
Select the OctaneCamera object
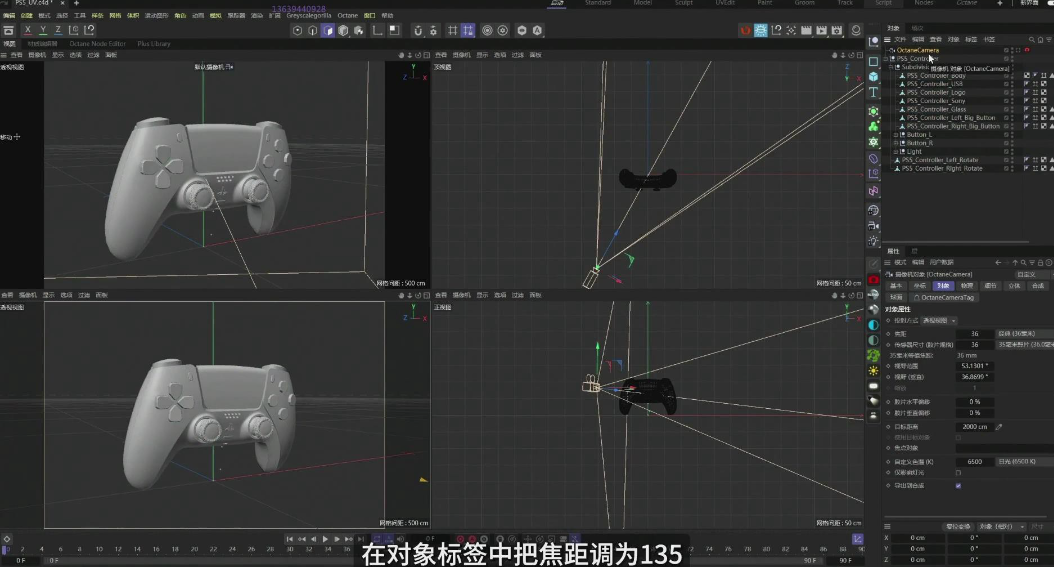[x=918, y=50]
